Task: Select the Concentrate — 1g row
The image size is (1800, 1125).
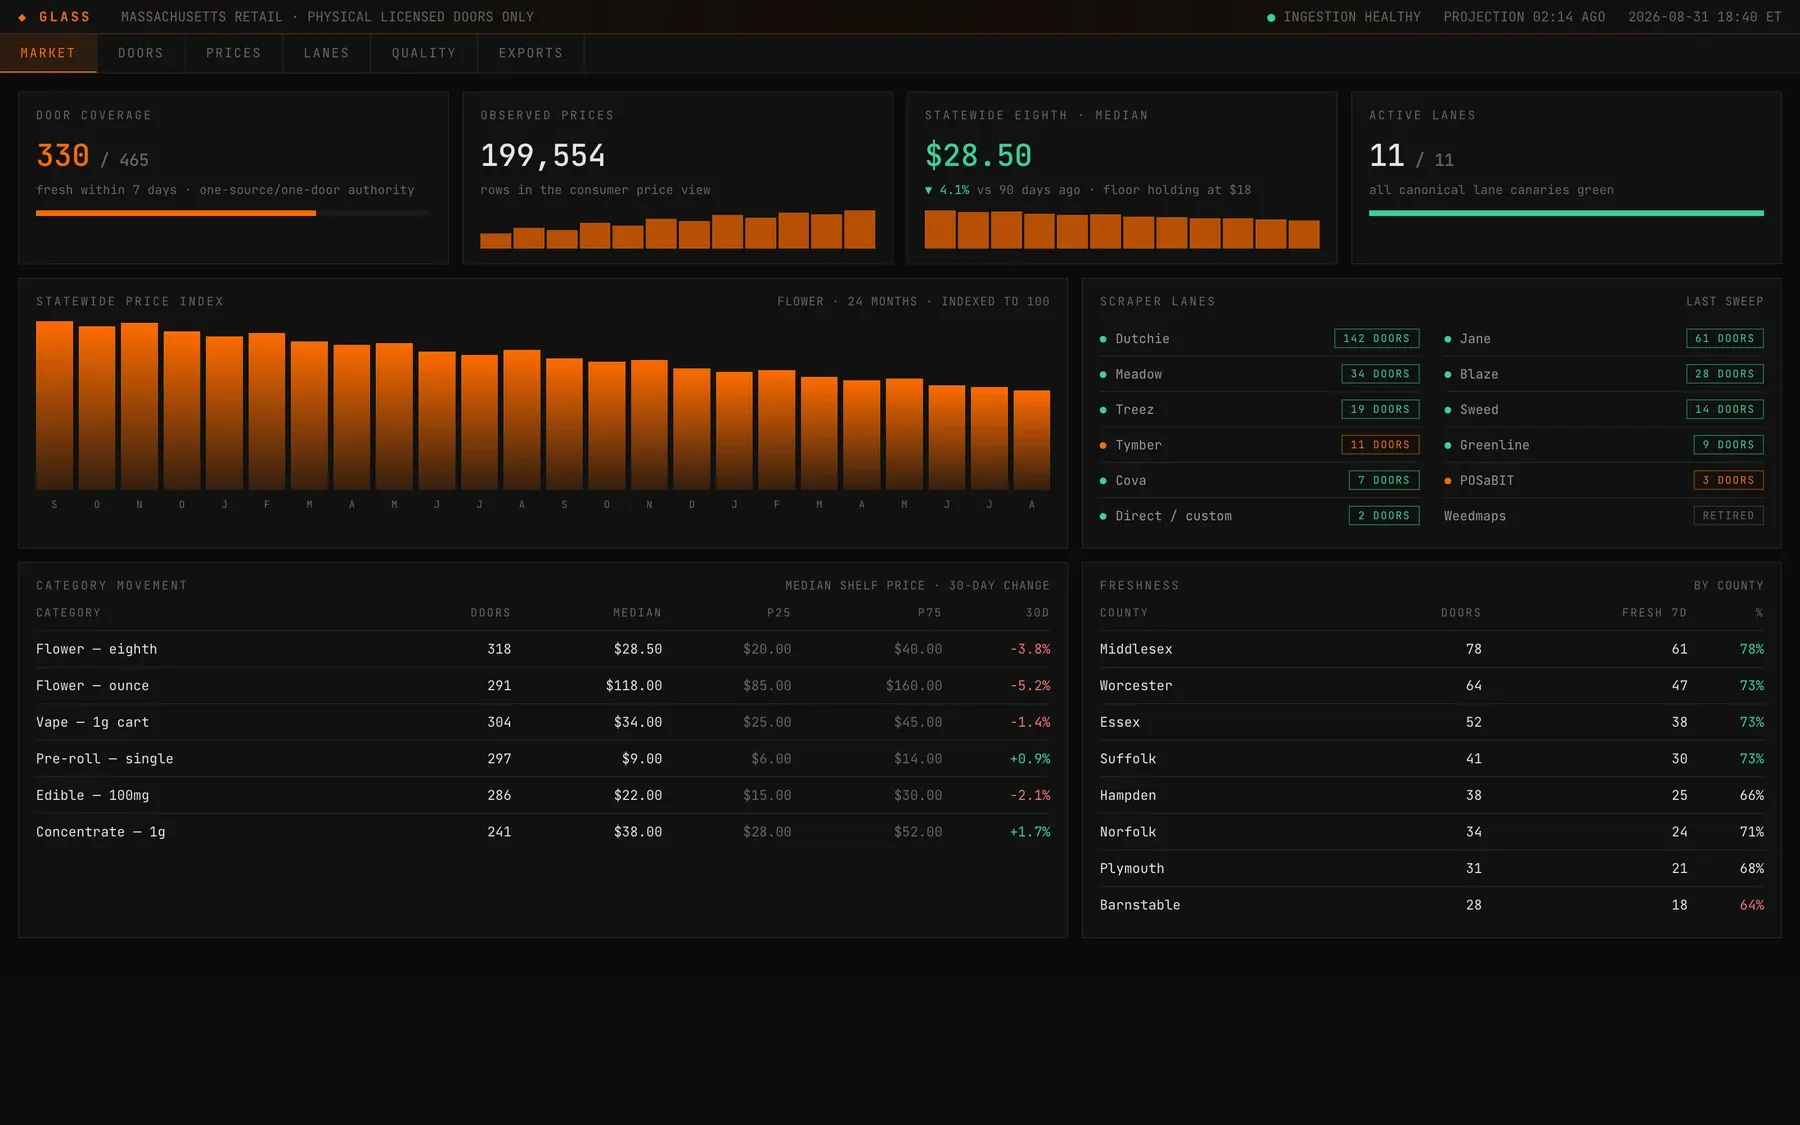Action: pyautogui.click(x=543, y=832)
